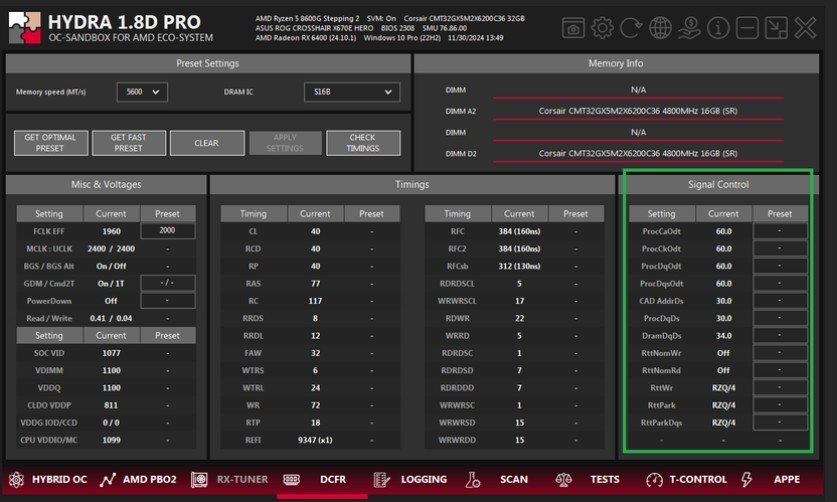Click the RFC value 384 (160ns)

(519, 231)
